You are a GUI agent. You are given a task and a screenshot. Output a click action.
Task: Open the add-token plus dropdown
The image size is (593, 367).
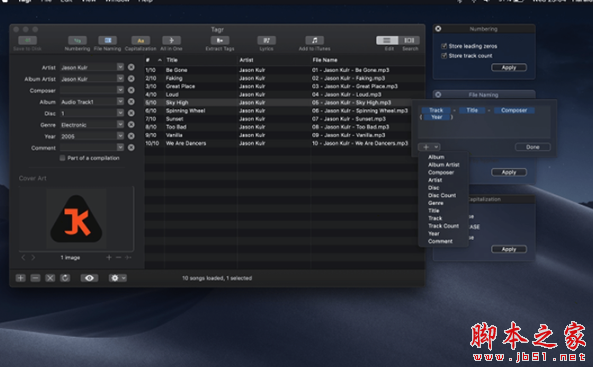(x=429, y=147)
